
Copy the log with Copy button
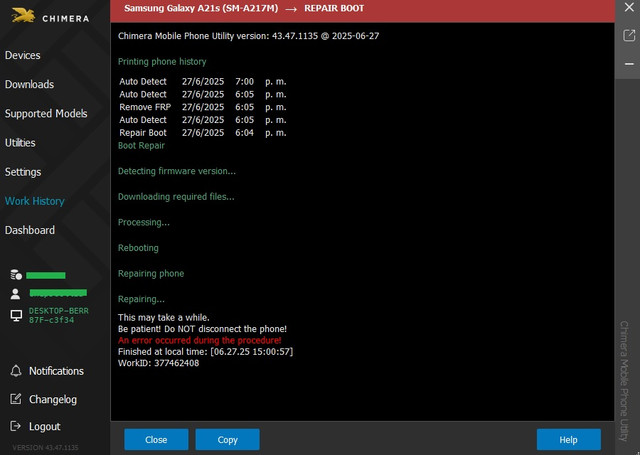227,439
